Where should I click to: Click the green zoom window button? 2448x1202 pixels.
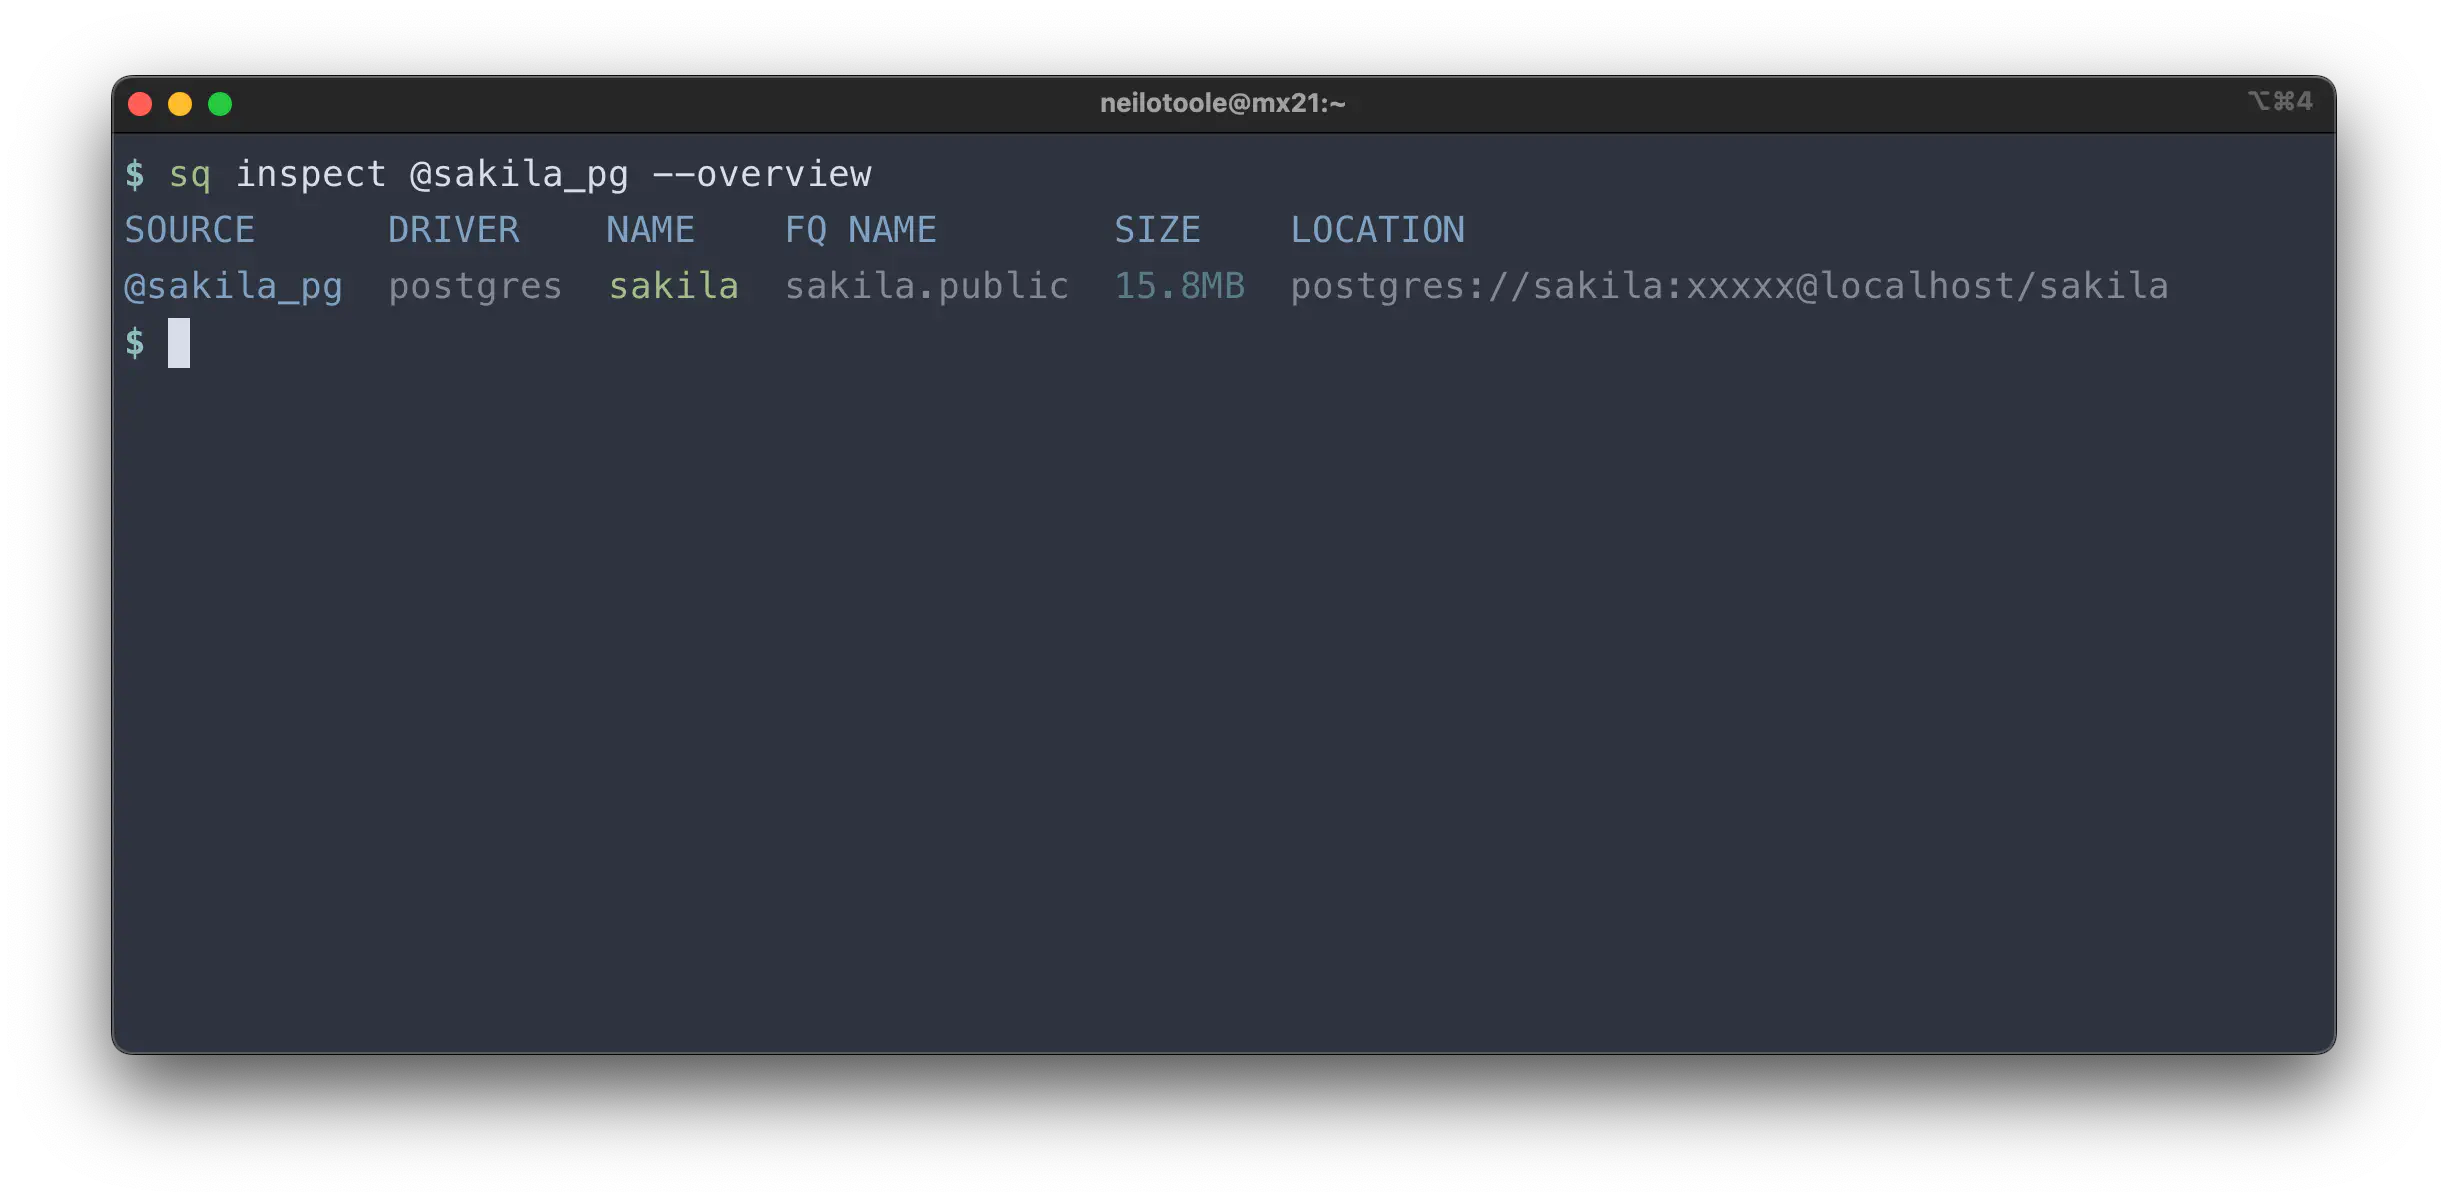(220, 104)
